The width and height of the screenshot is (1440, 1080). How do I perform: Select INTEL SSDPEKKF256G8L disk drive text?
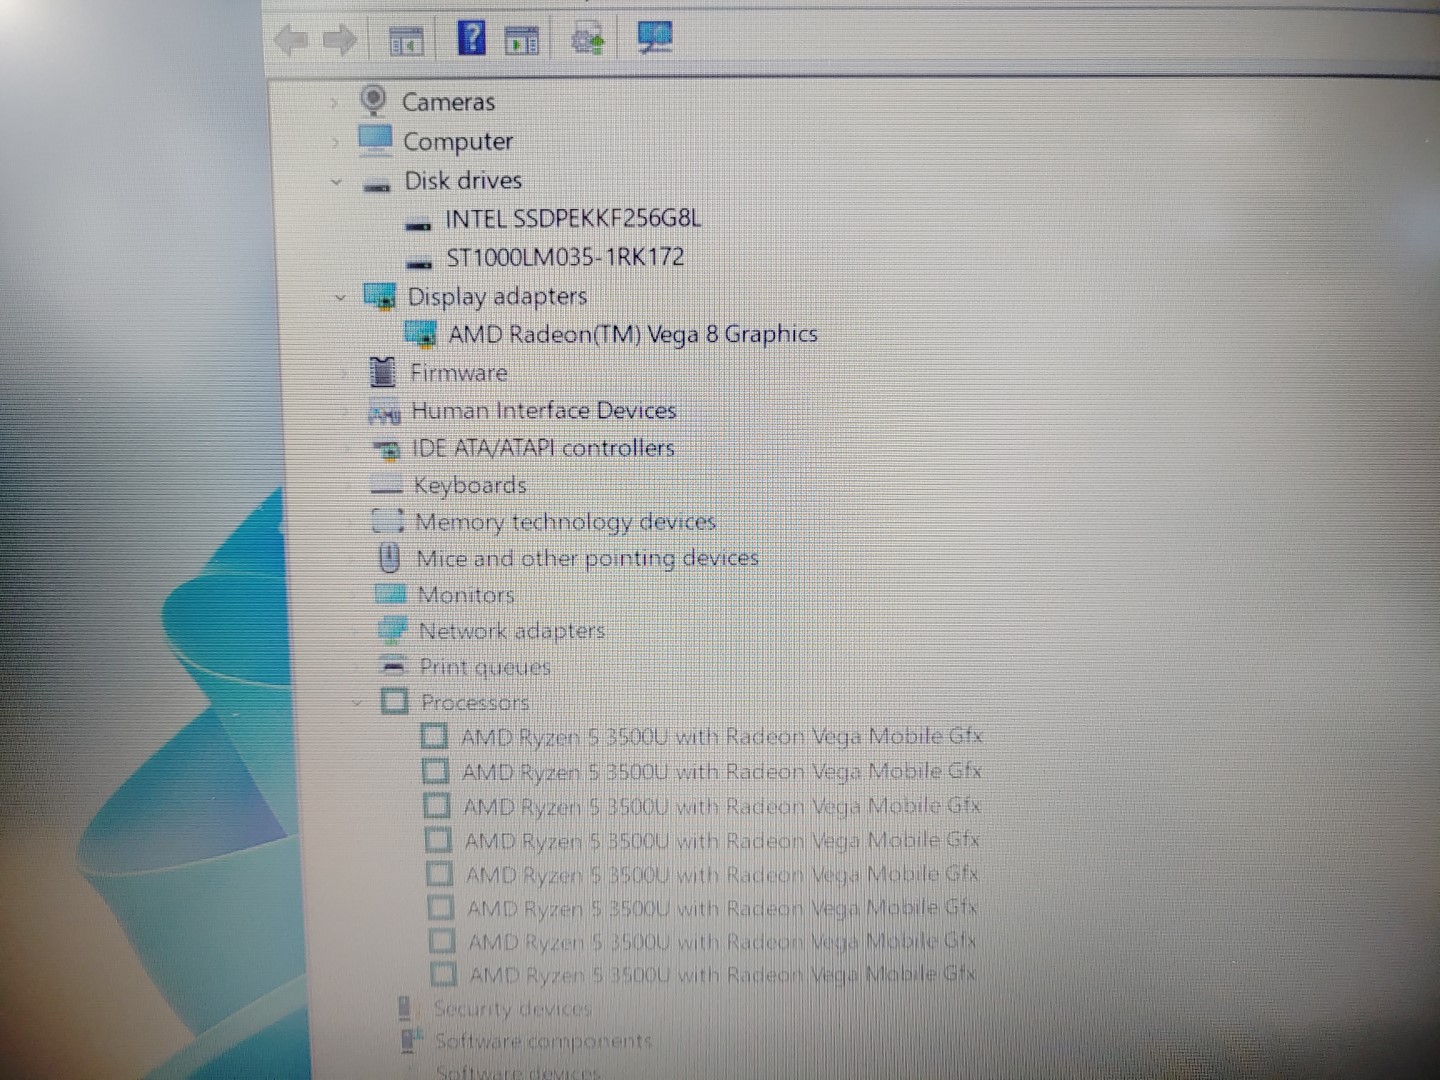pos(573,218)
